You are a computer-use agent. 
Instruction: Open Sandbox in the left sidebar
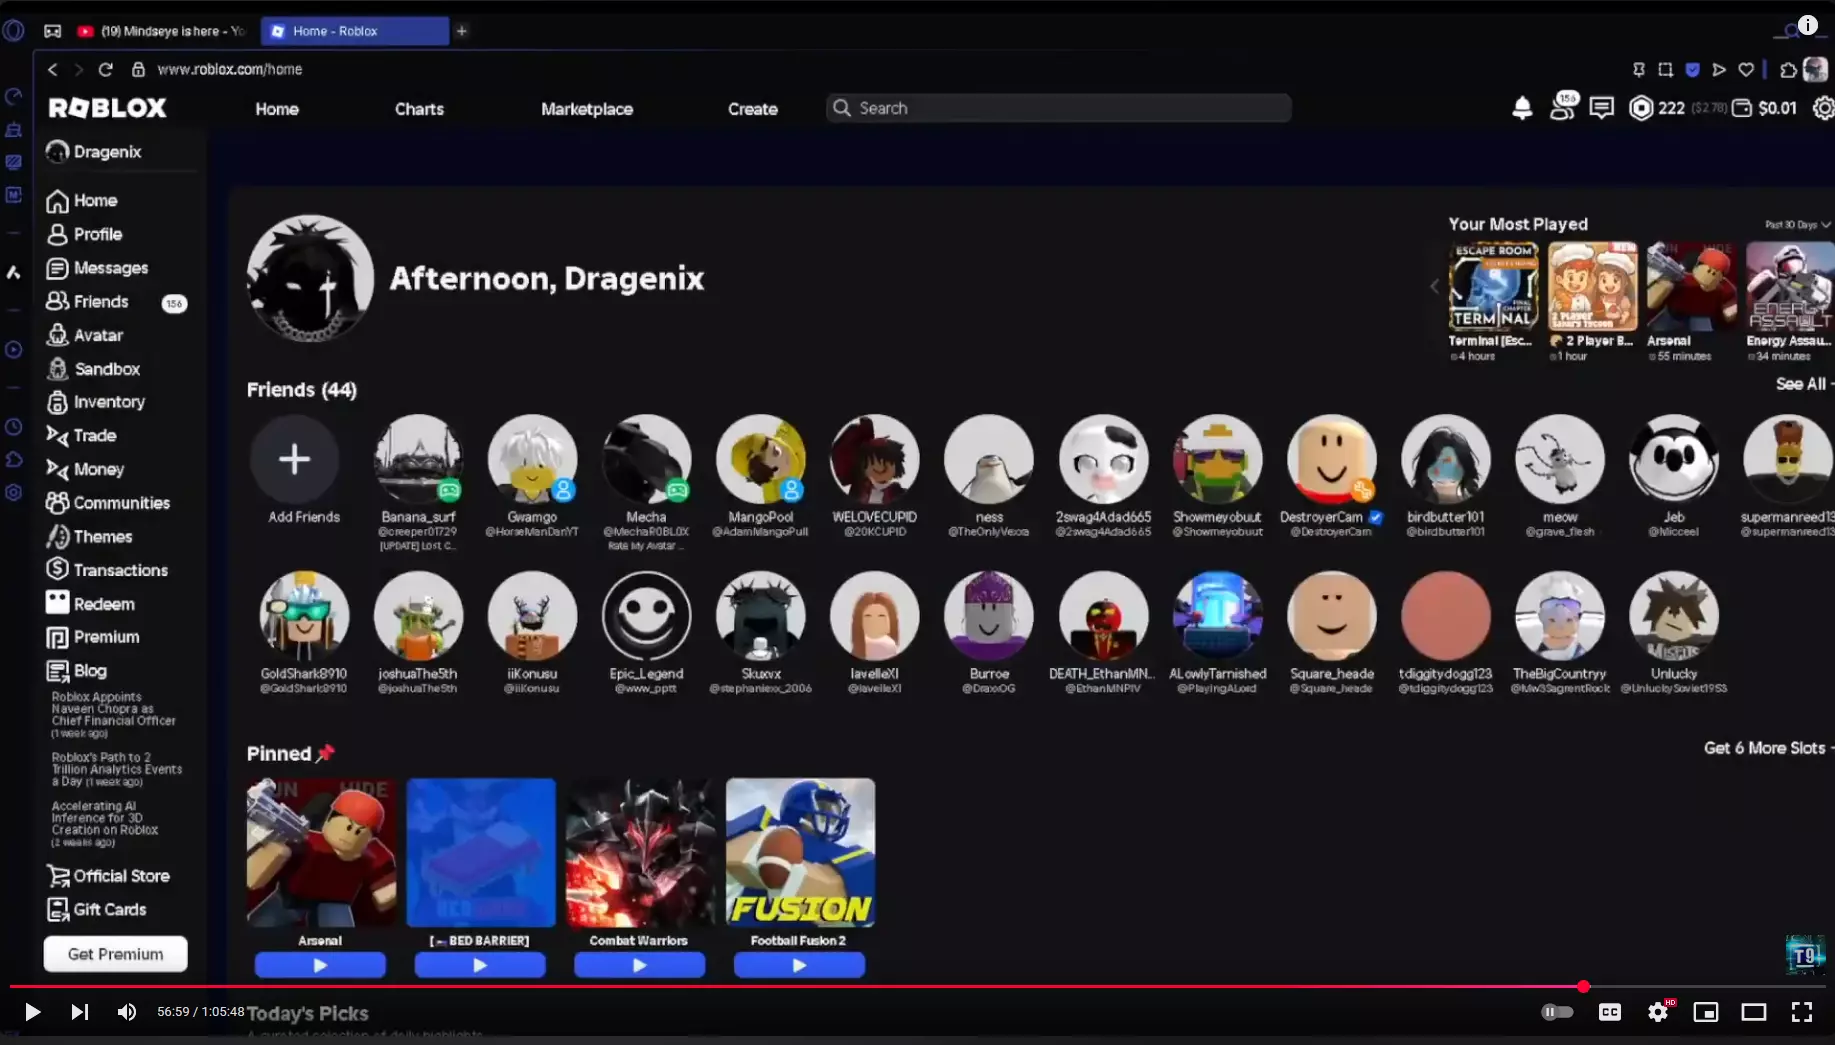[93, 369]
